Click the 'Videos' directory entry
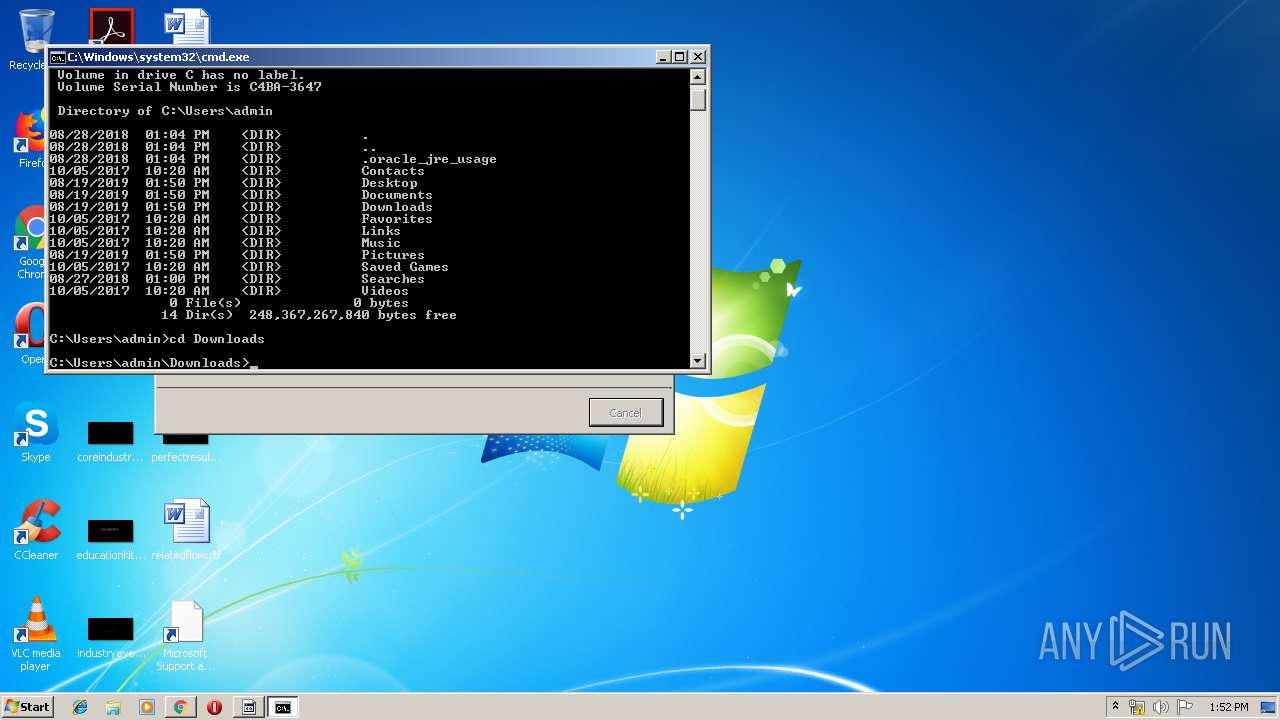 (x=385, y=291)
